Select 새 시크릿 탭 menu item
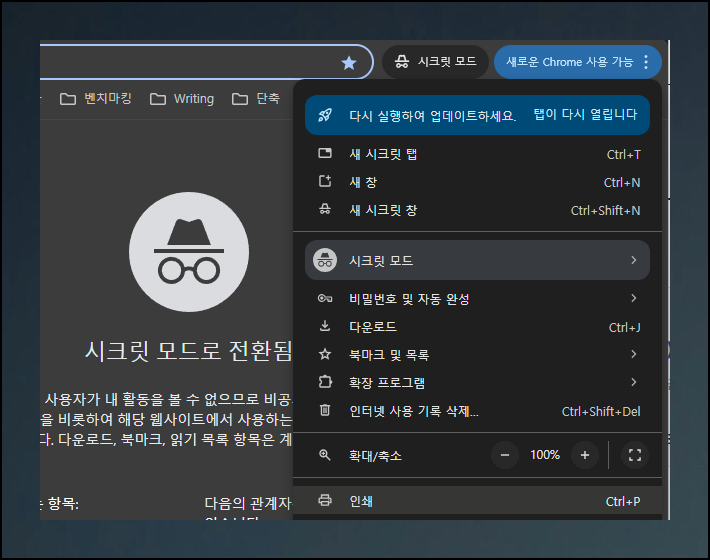The image size is (710, 560). 477,154
